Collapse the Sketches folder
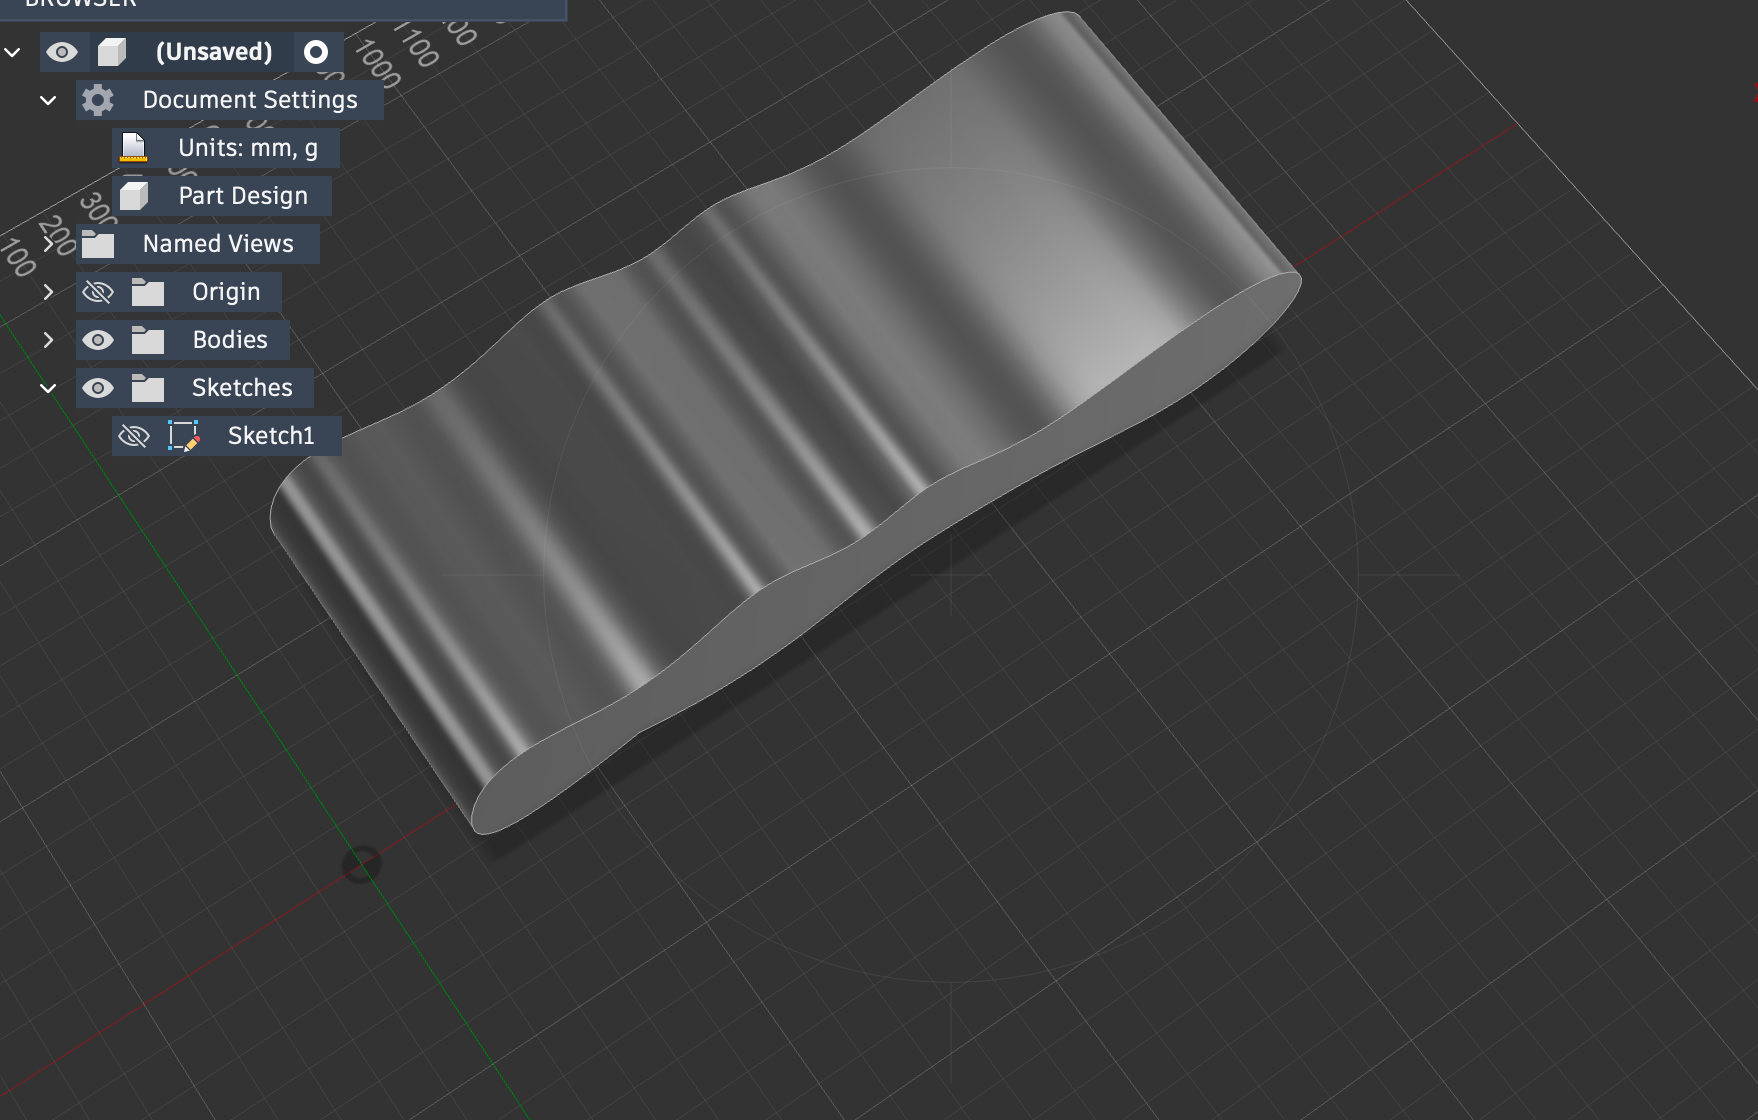 click(48, 388)
